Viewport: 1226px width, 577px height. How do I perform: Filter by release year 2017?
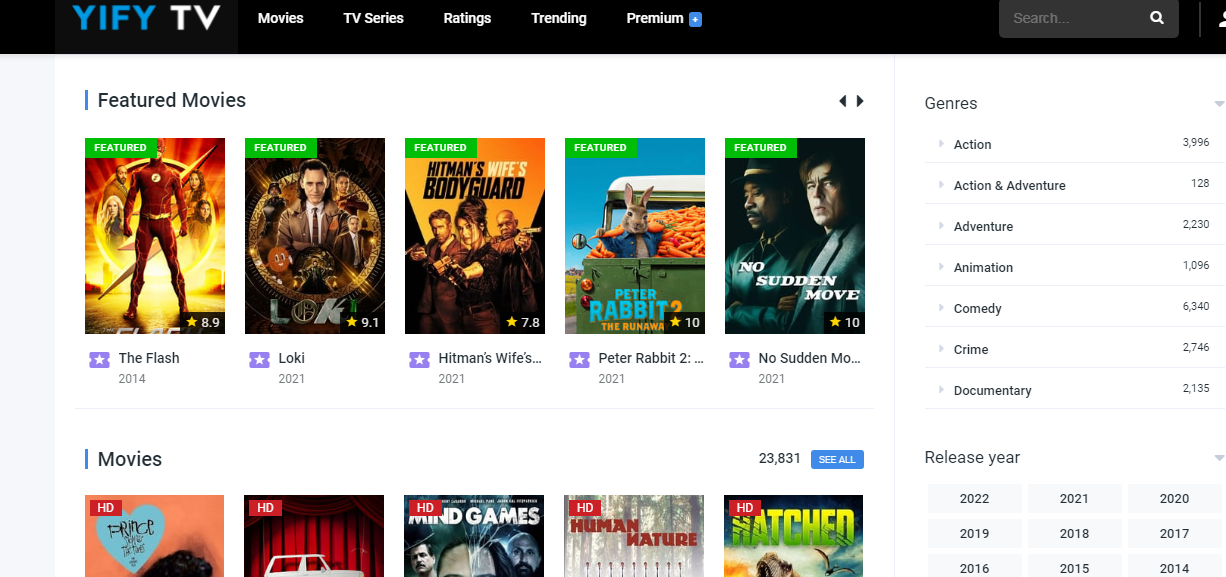pos(1174,534)
